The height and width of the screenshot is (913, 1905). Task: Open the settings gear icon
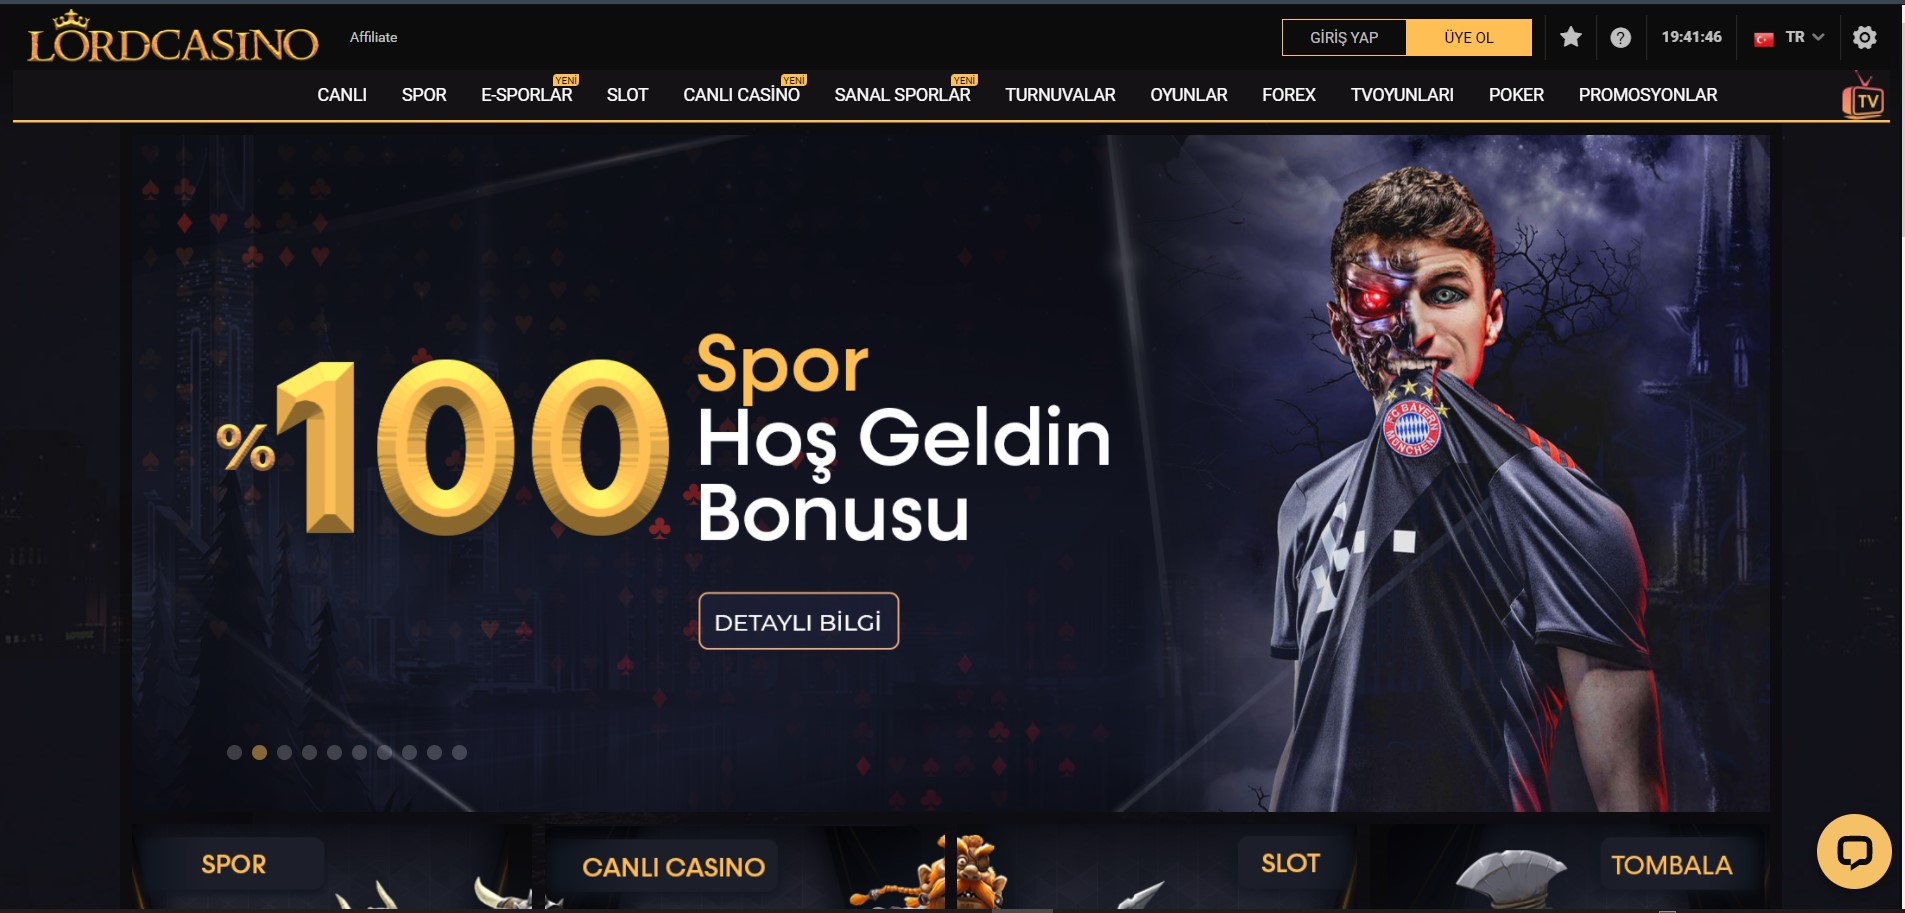point(1864,37)
